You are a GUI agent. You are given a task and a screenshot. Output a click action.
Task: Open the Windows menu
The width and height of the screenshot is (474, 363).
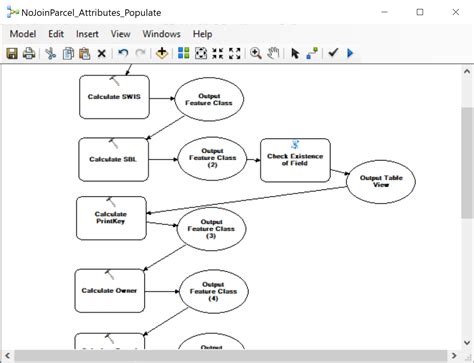pyautogui.click(x=161, y=34)
